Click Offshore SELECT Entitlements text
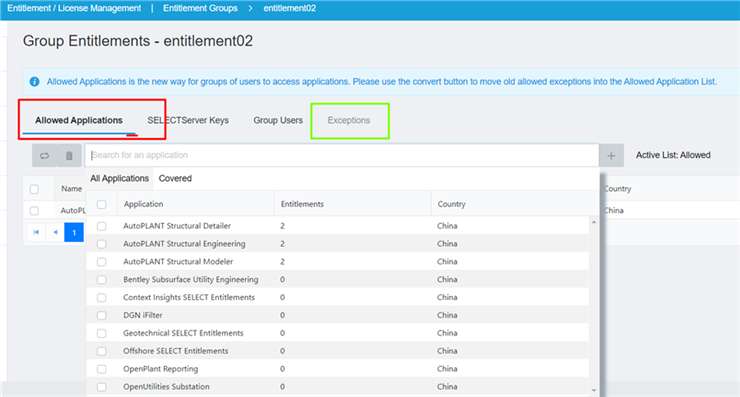This screenshot has width=740, height=397. [176, 351]
